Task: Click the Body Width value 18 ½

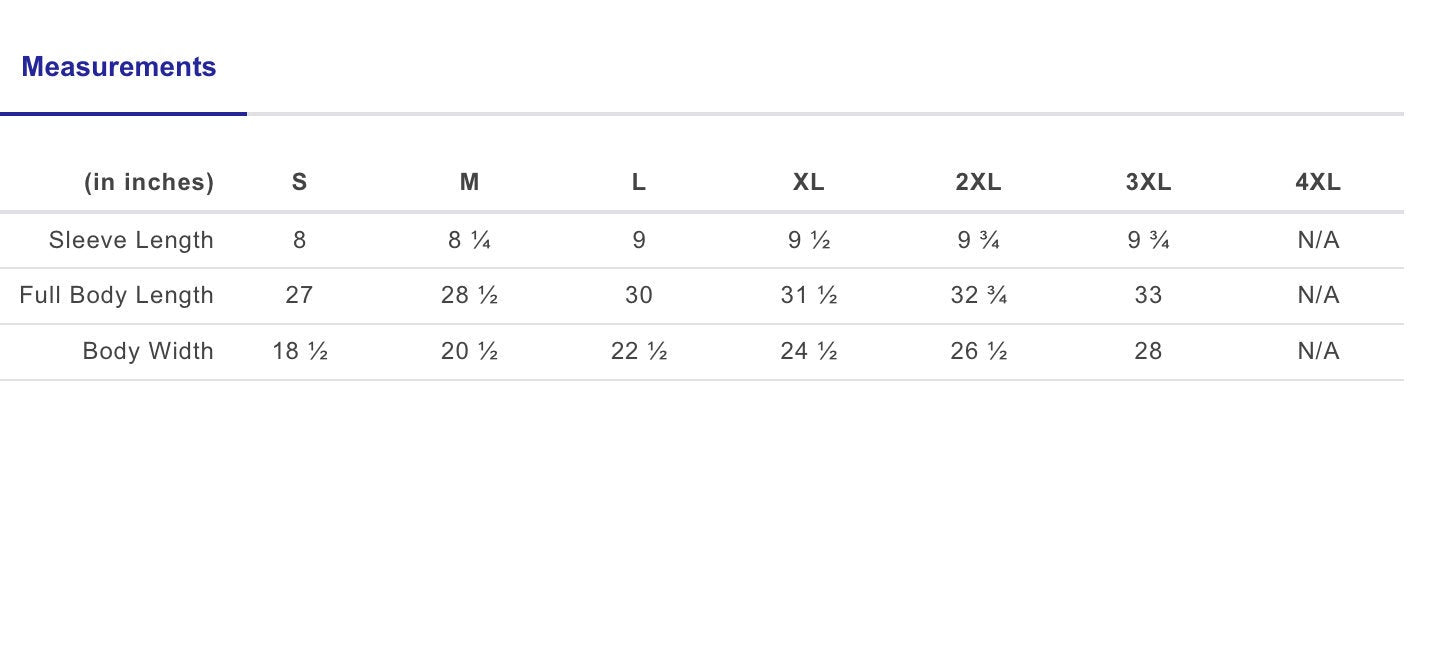Action: (x=300, y=351)
